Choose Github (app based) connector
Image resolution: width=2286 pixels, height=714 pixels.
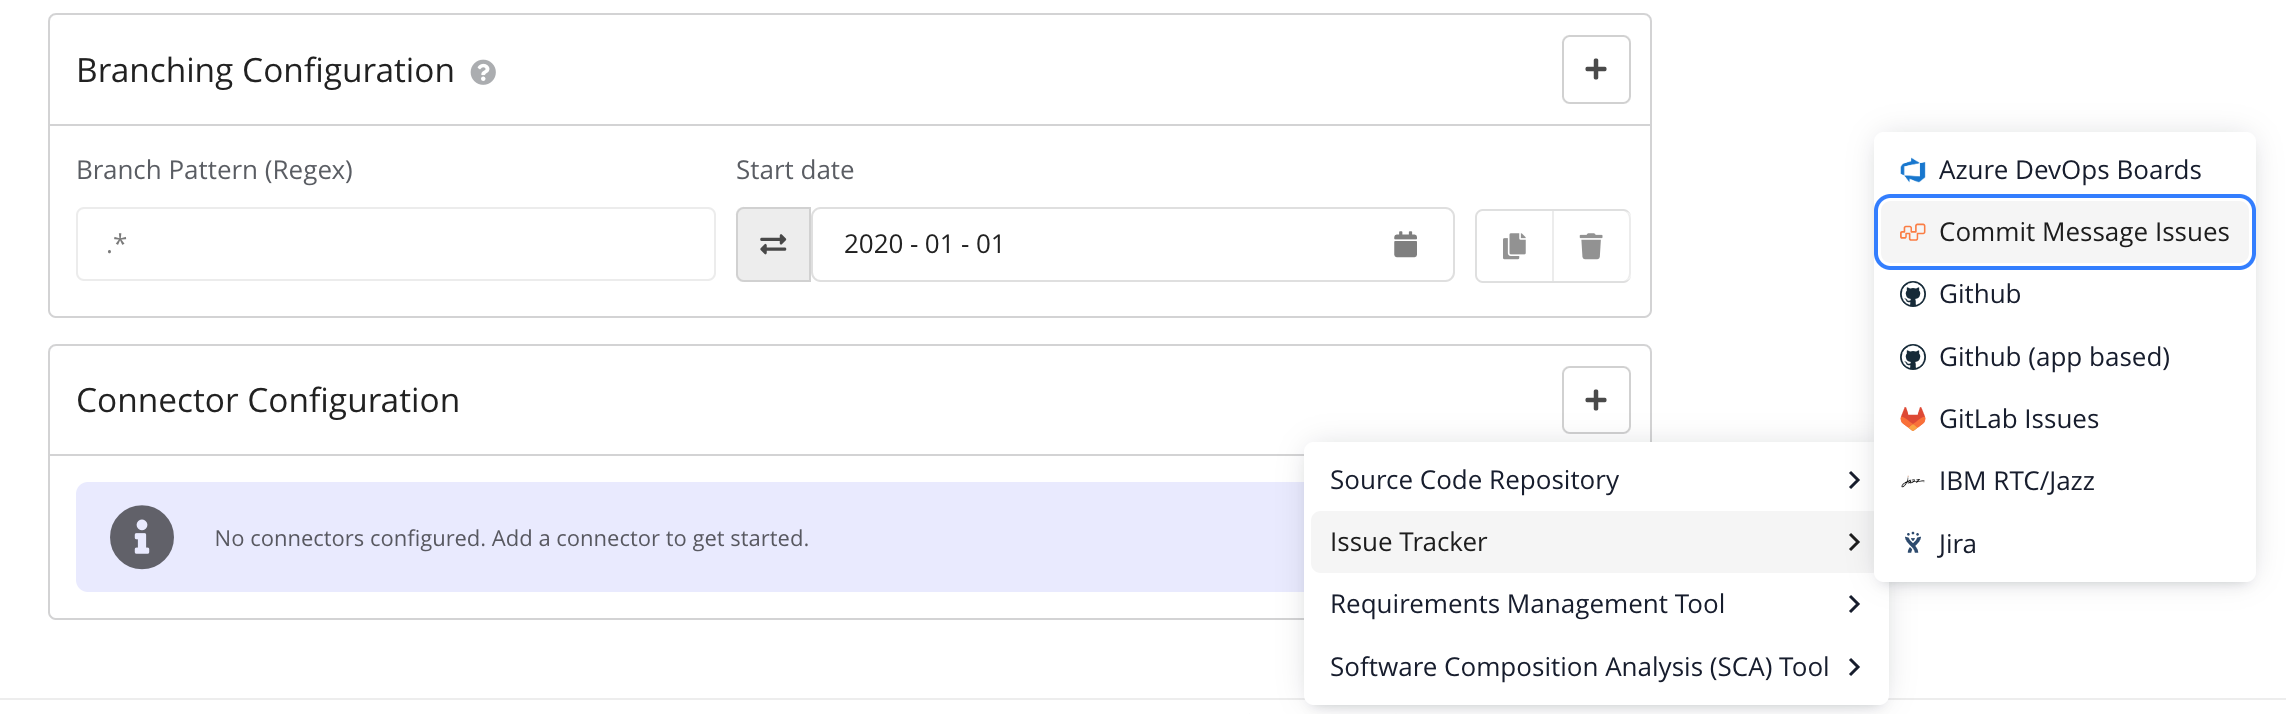point(2065,357)
